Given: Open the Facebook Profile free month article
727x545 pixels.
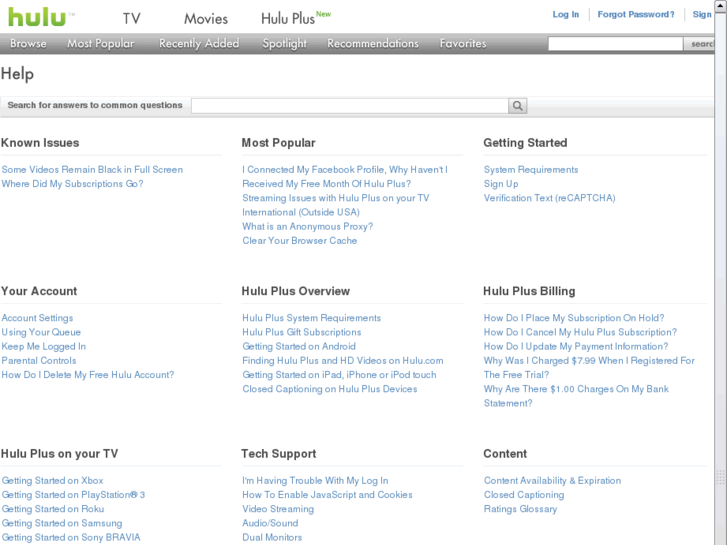Looking at the screenshot, I should tap(344, 177).
